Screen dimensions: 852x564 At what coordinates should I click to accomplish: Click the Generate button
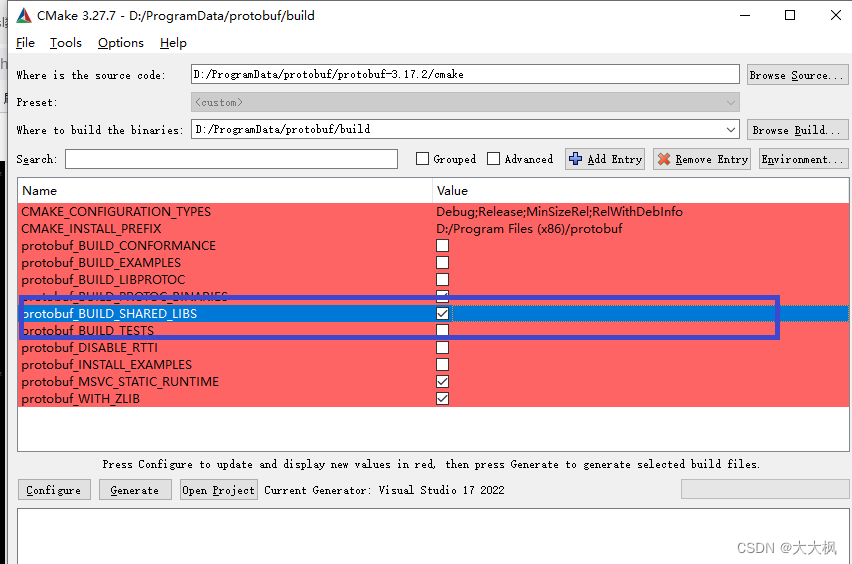(135, 490)
